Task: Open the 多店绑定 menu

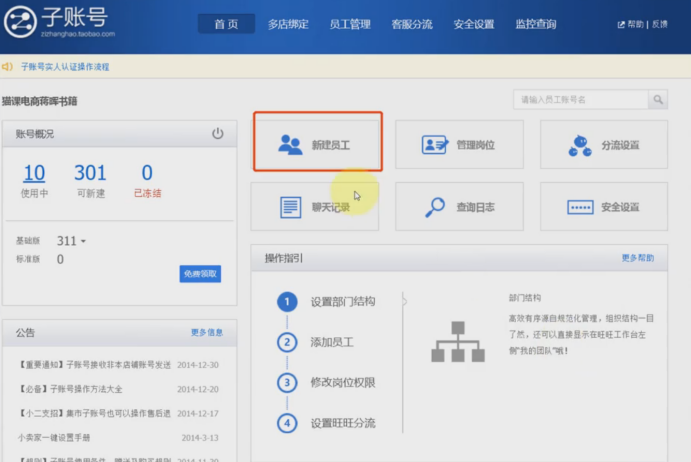Action: [x=288, y=24]
